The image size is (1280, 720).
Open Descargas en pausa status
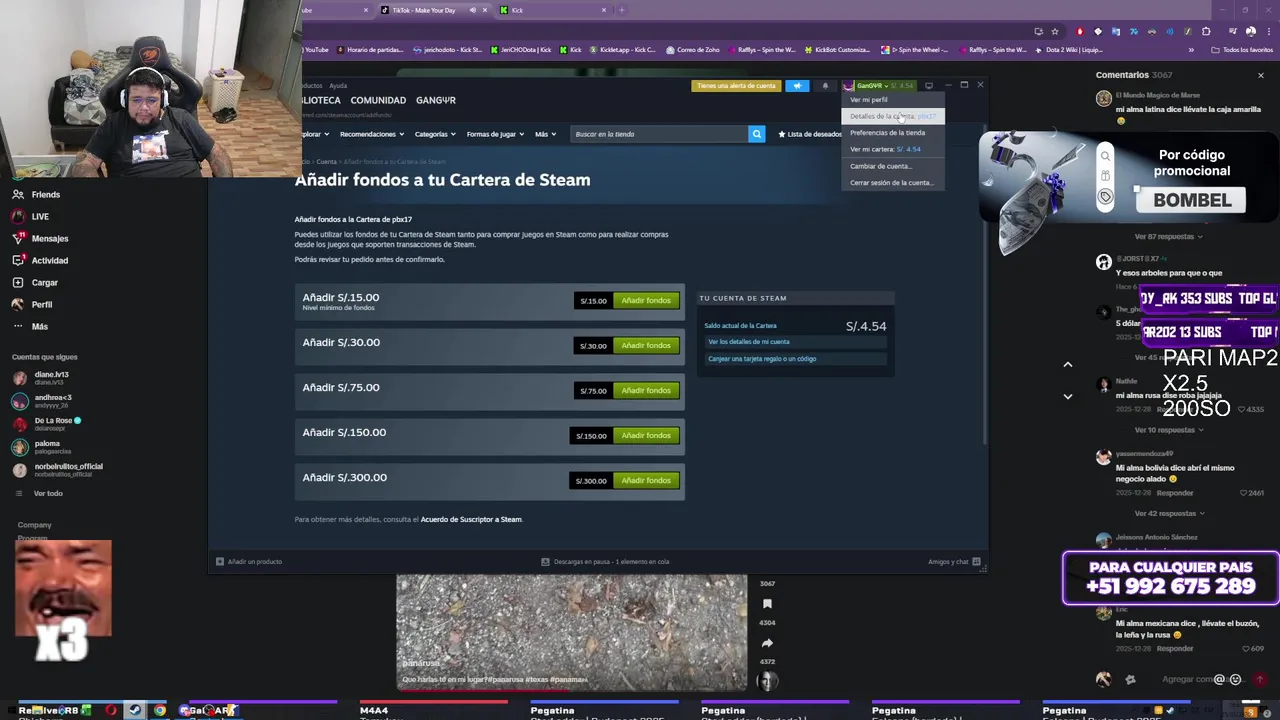(x=606, y=562)
